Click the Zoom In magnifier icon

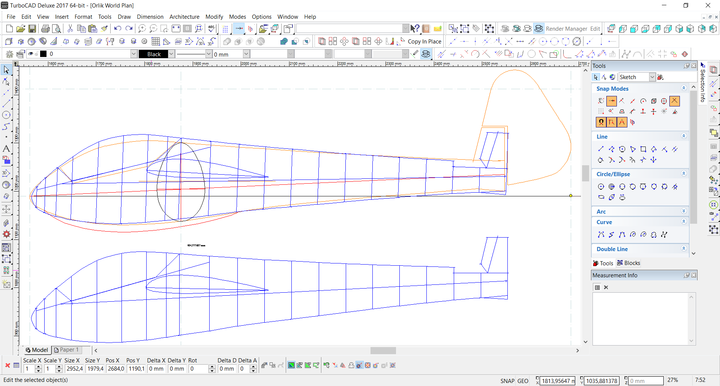tap(142, 29)
